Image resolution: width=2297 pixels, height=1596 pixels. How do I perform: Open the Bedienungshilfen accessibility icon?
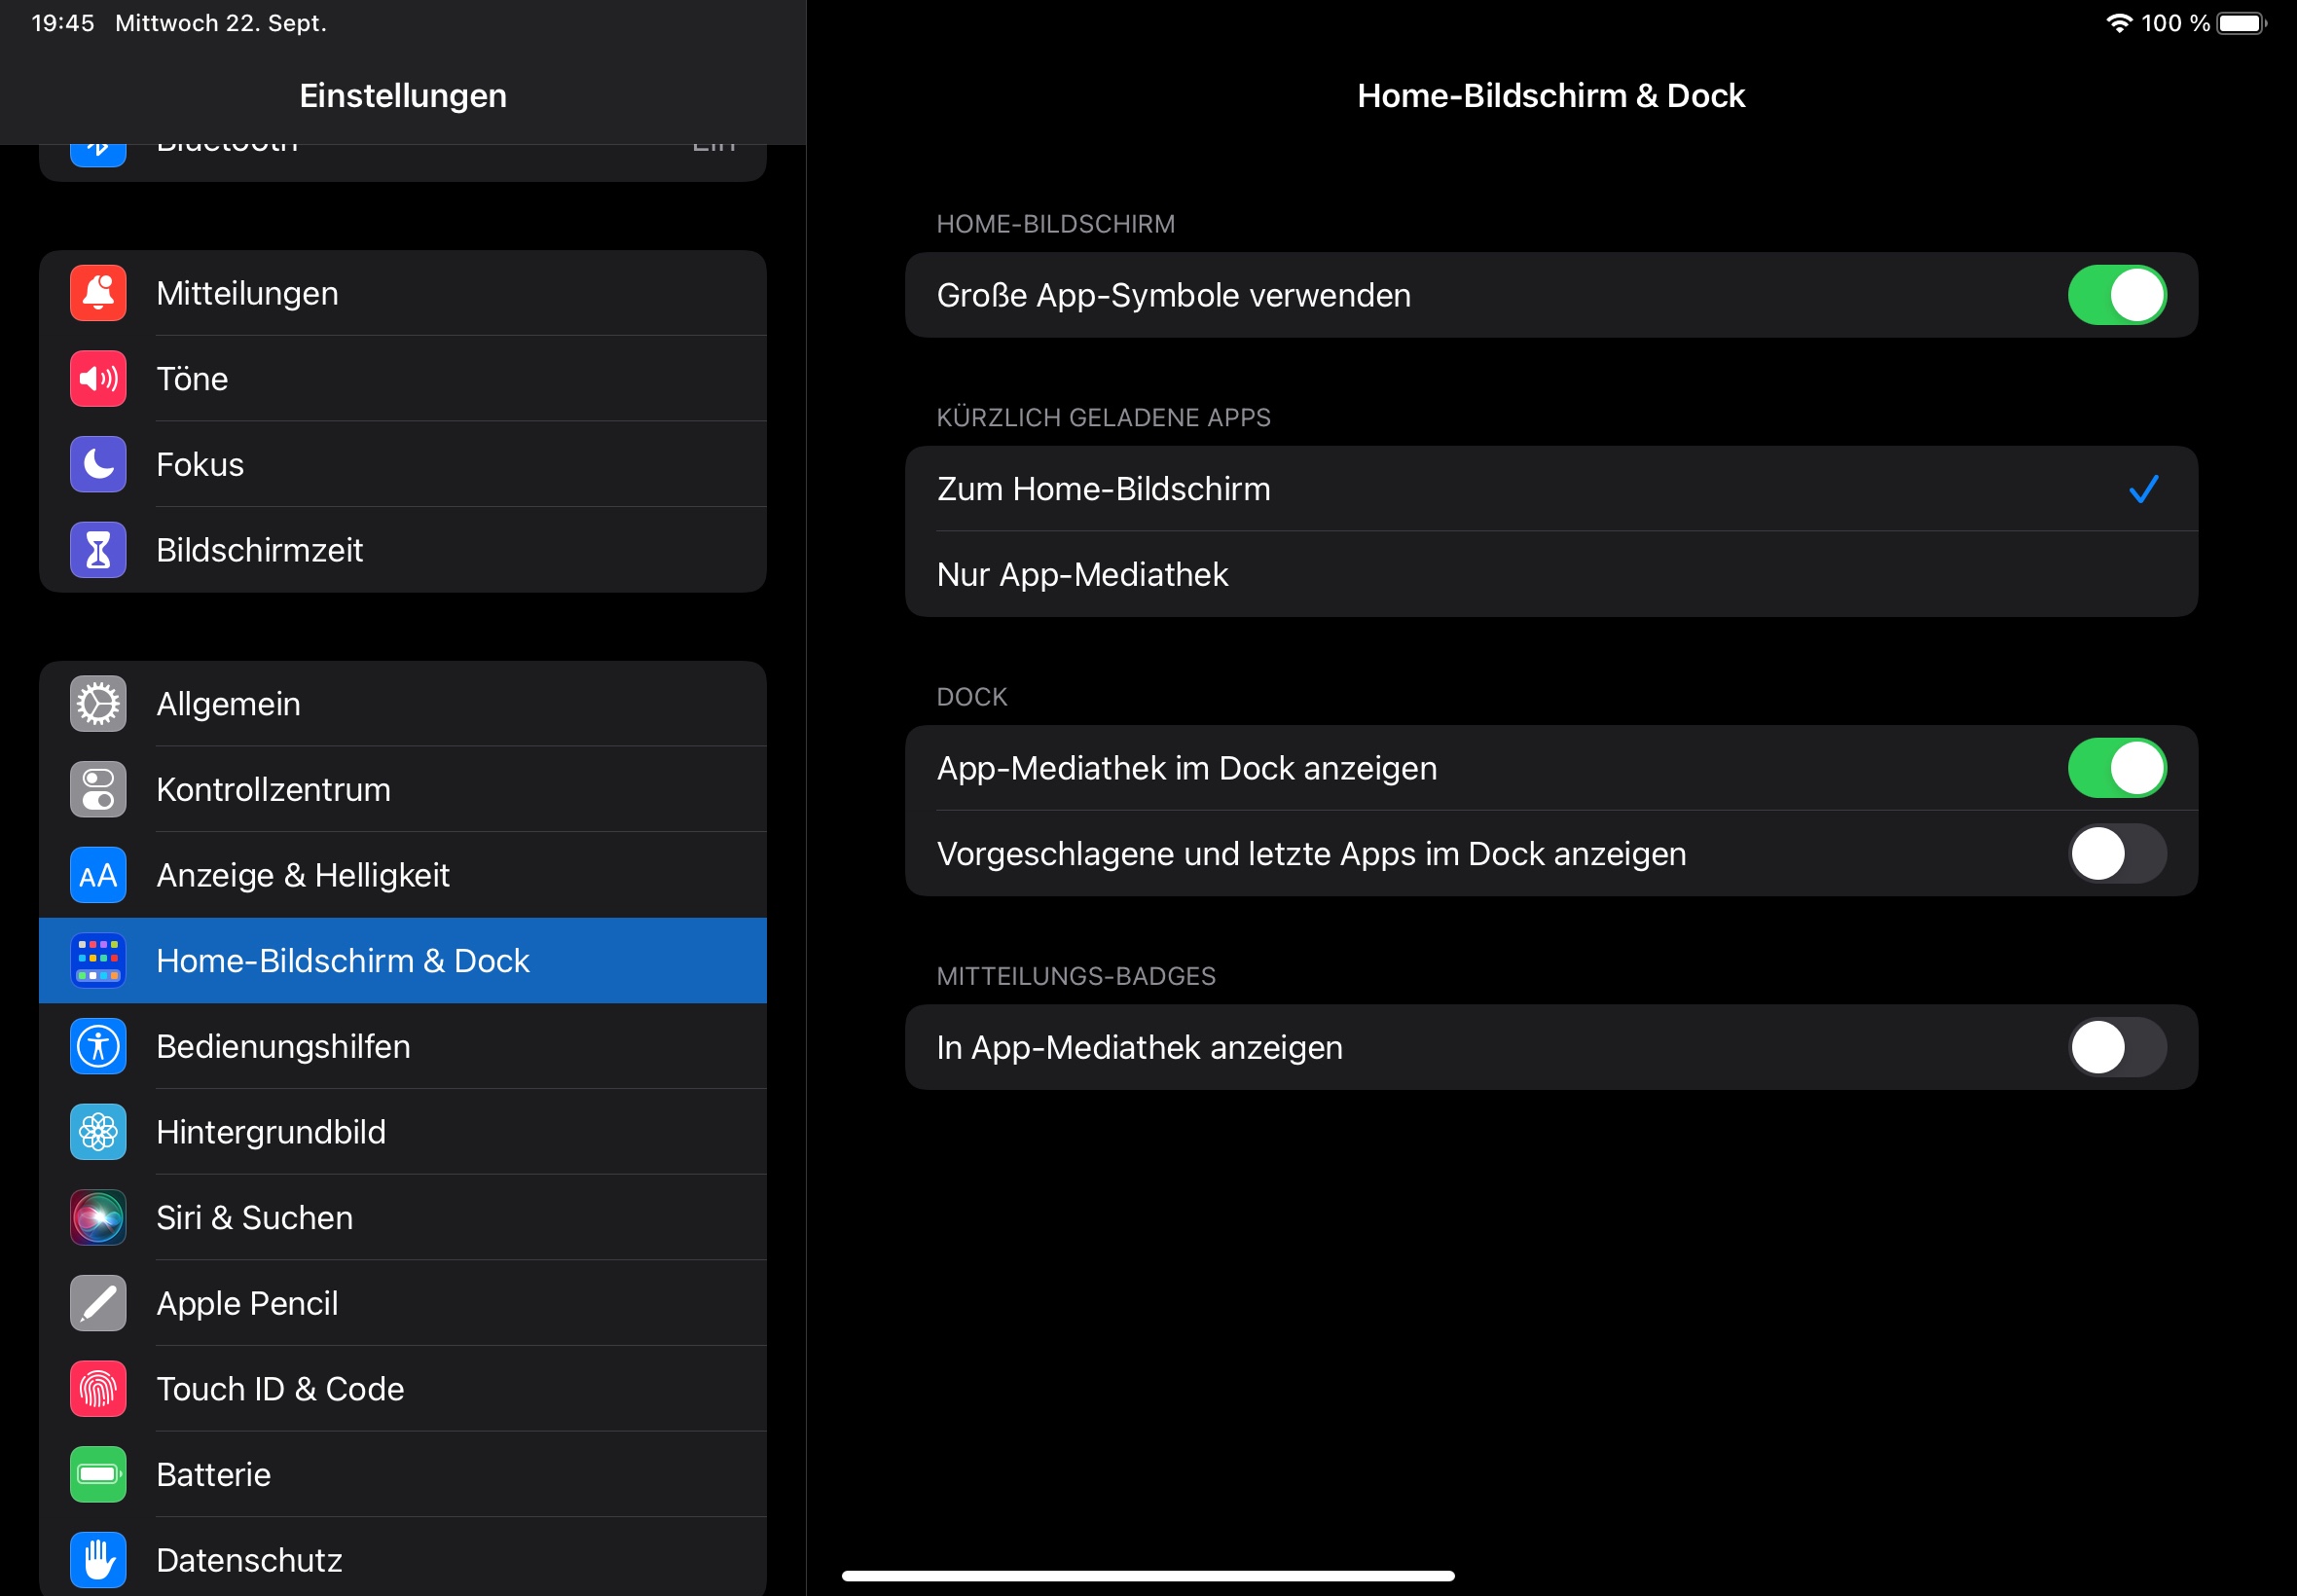tap(98, 1046)
